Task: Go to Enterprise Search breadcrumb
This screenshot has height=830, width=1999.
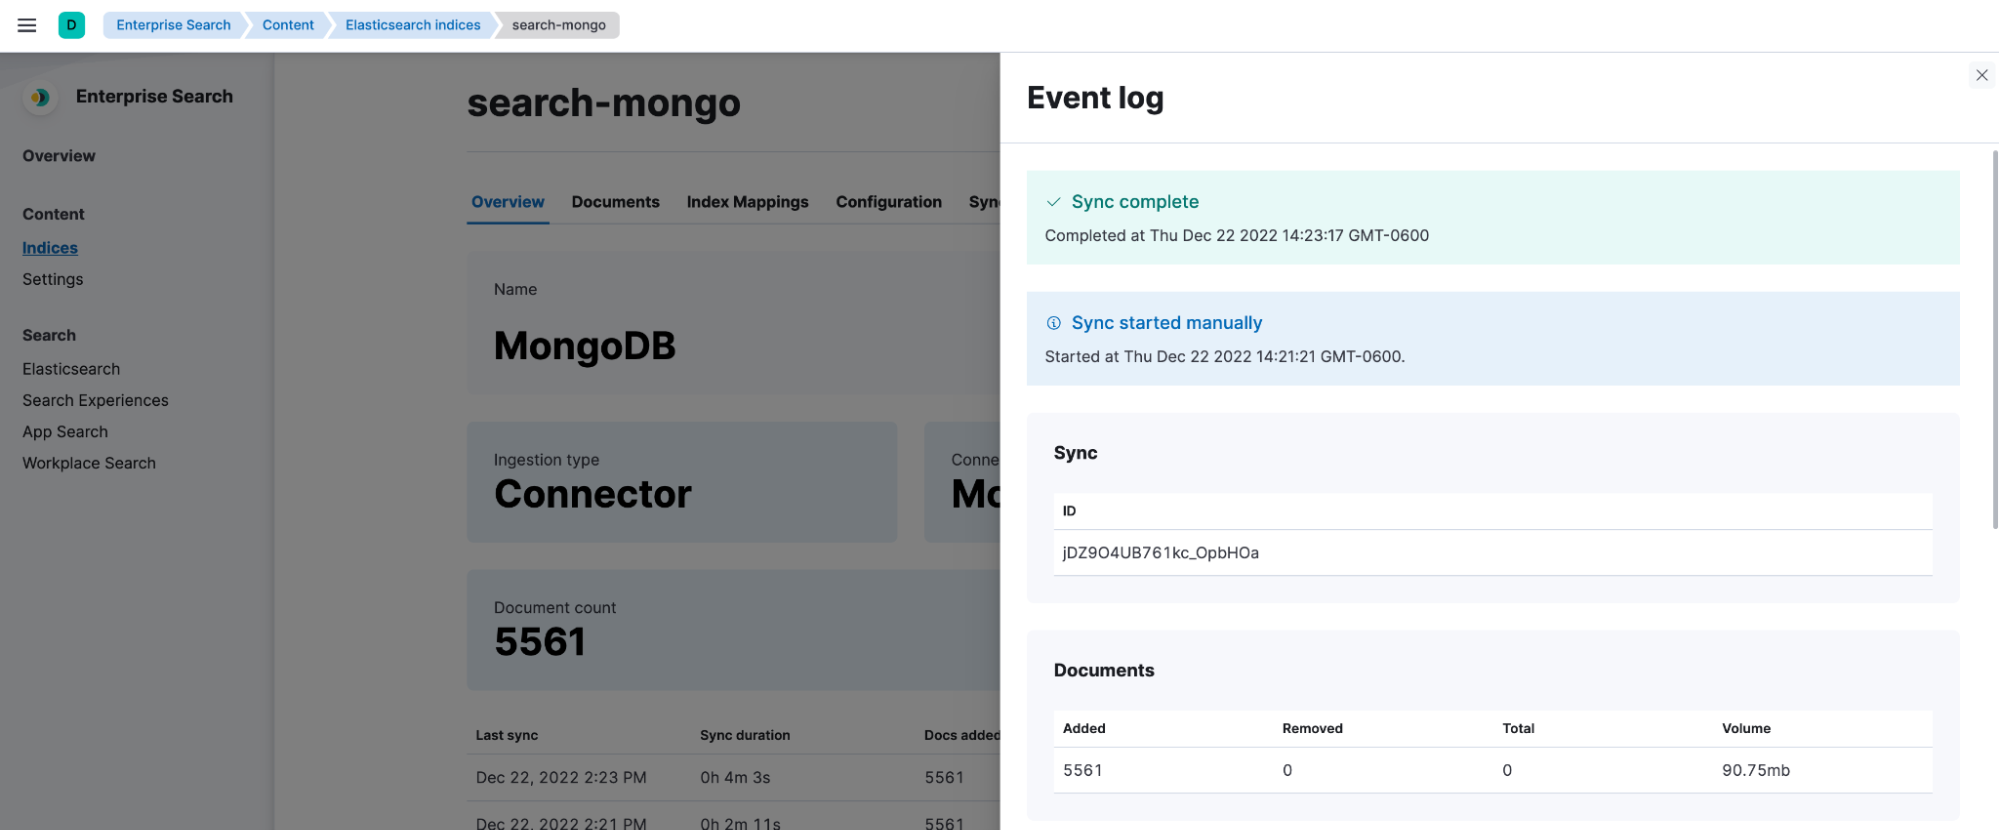Action: 173,25
